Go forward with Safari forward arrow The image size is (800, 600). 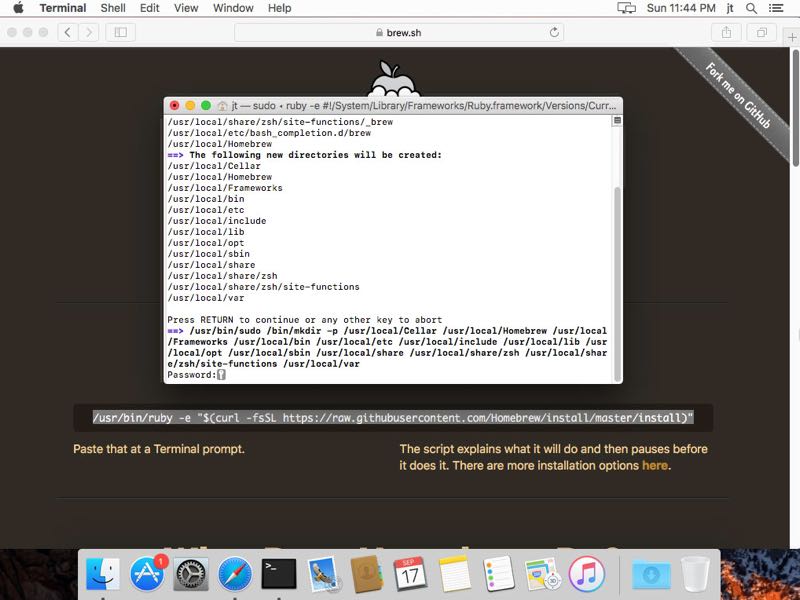point(89,33)
